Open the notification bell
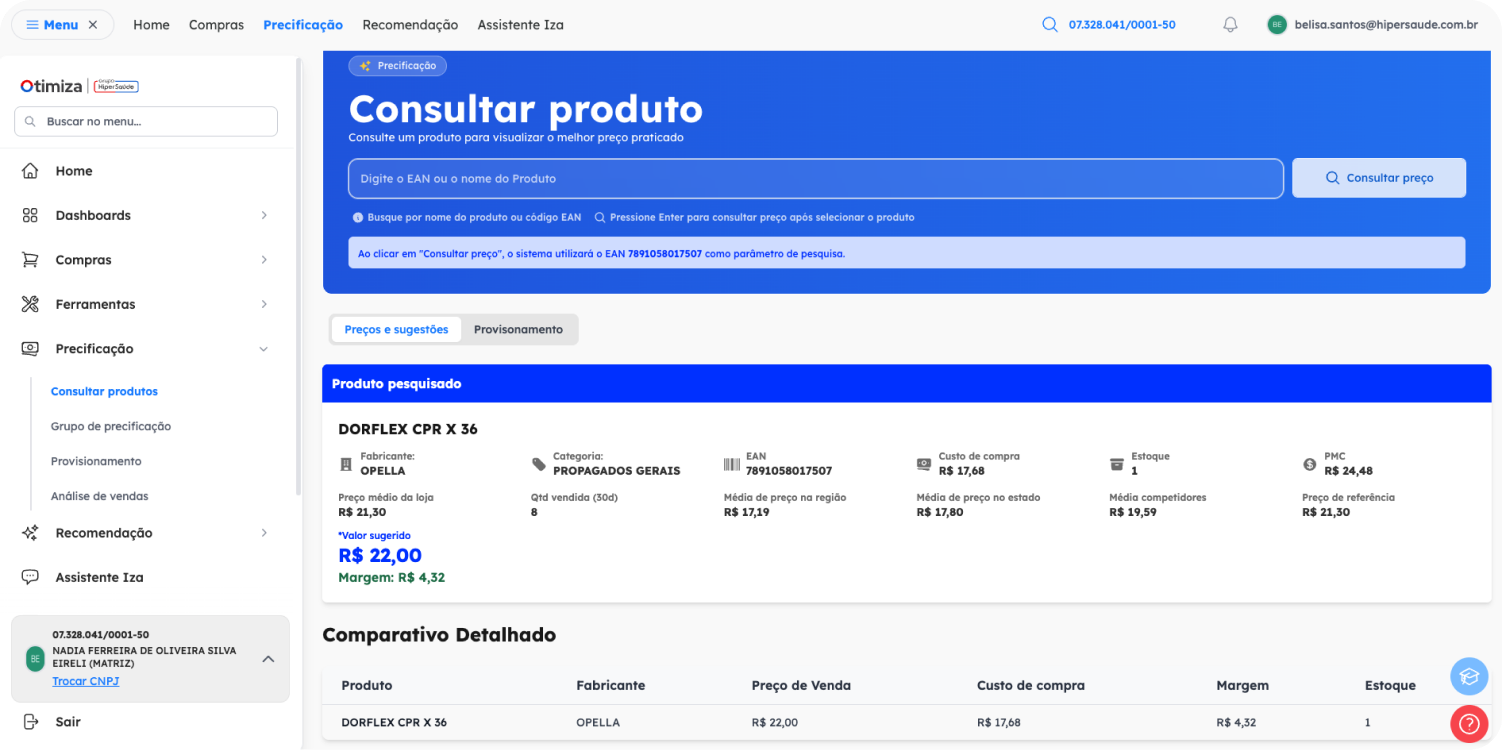 [x=1230, y=24]
